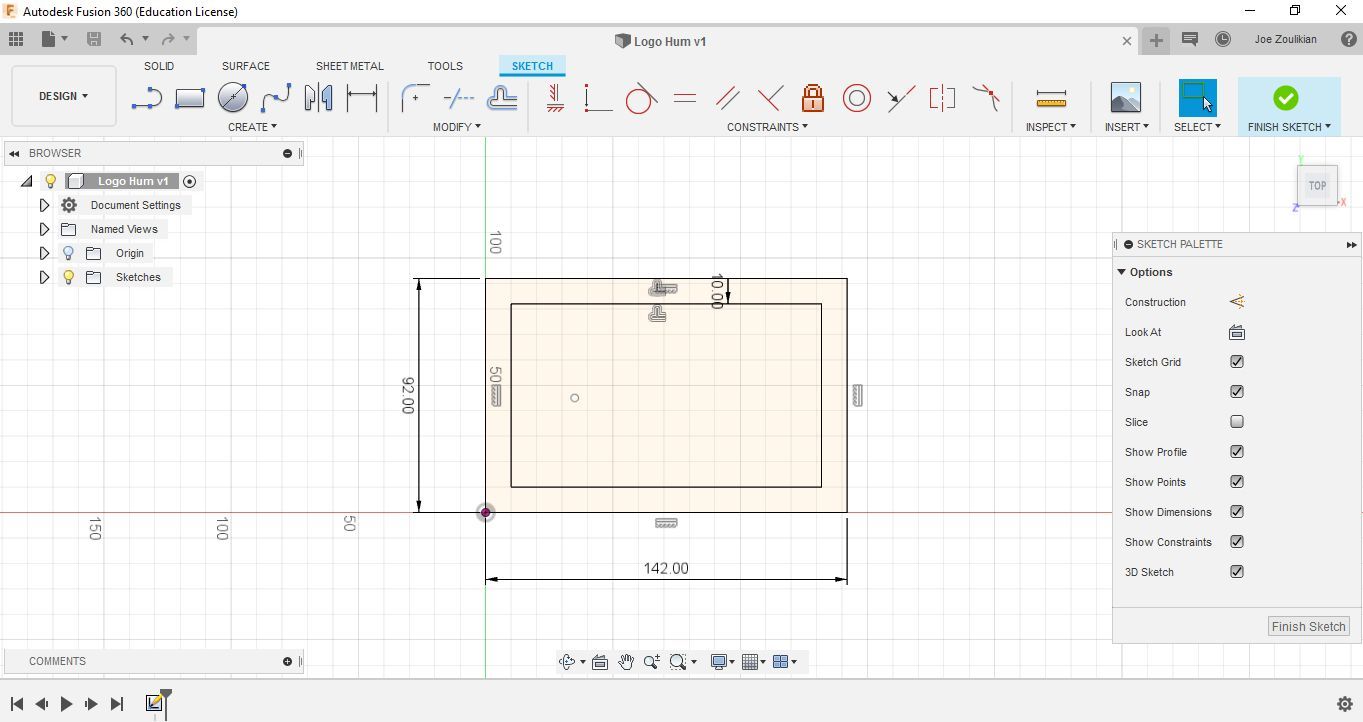The image size is (1363, 722).
Task: Apply the Fix/Unfix lock constraint
Action: point(813,98)
